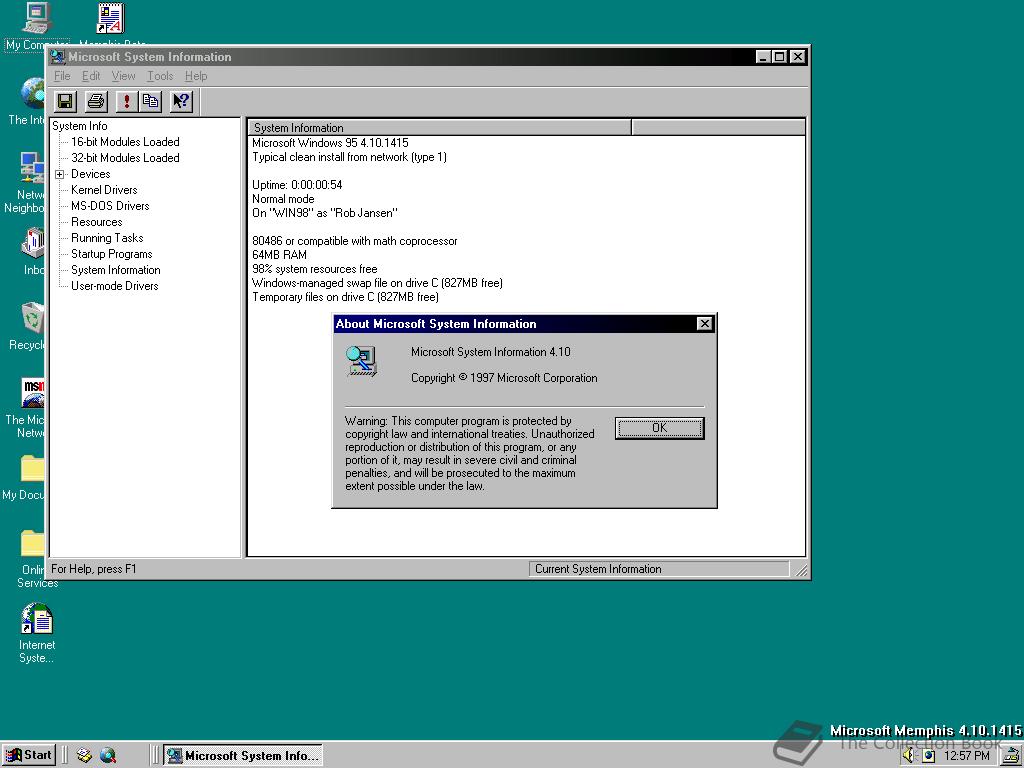Viewport: 1024px width, 768px height.
Task: Click the volume speaker tray icon
Action: [x=908, y=756]
